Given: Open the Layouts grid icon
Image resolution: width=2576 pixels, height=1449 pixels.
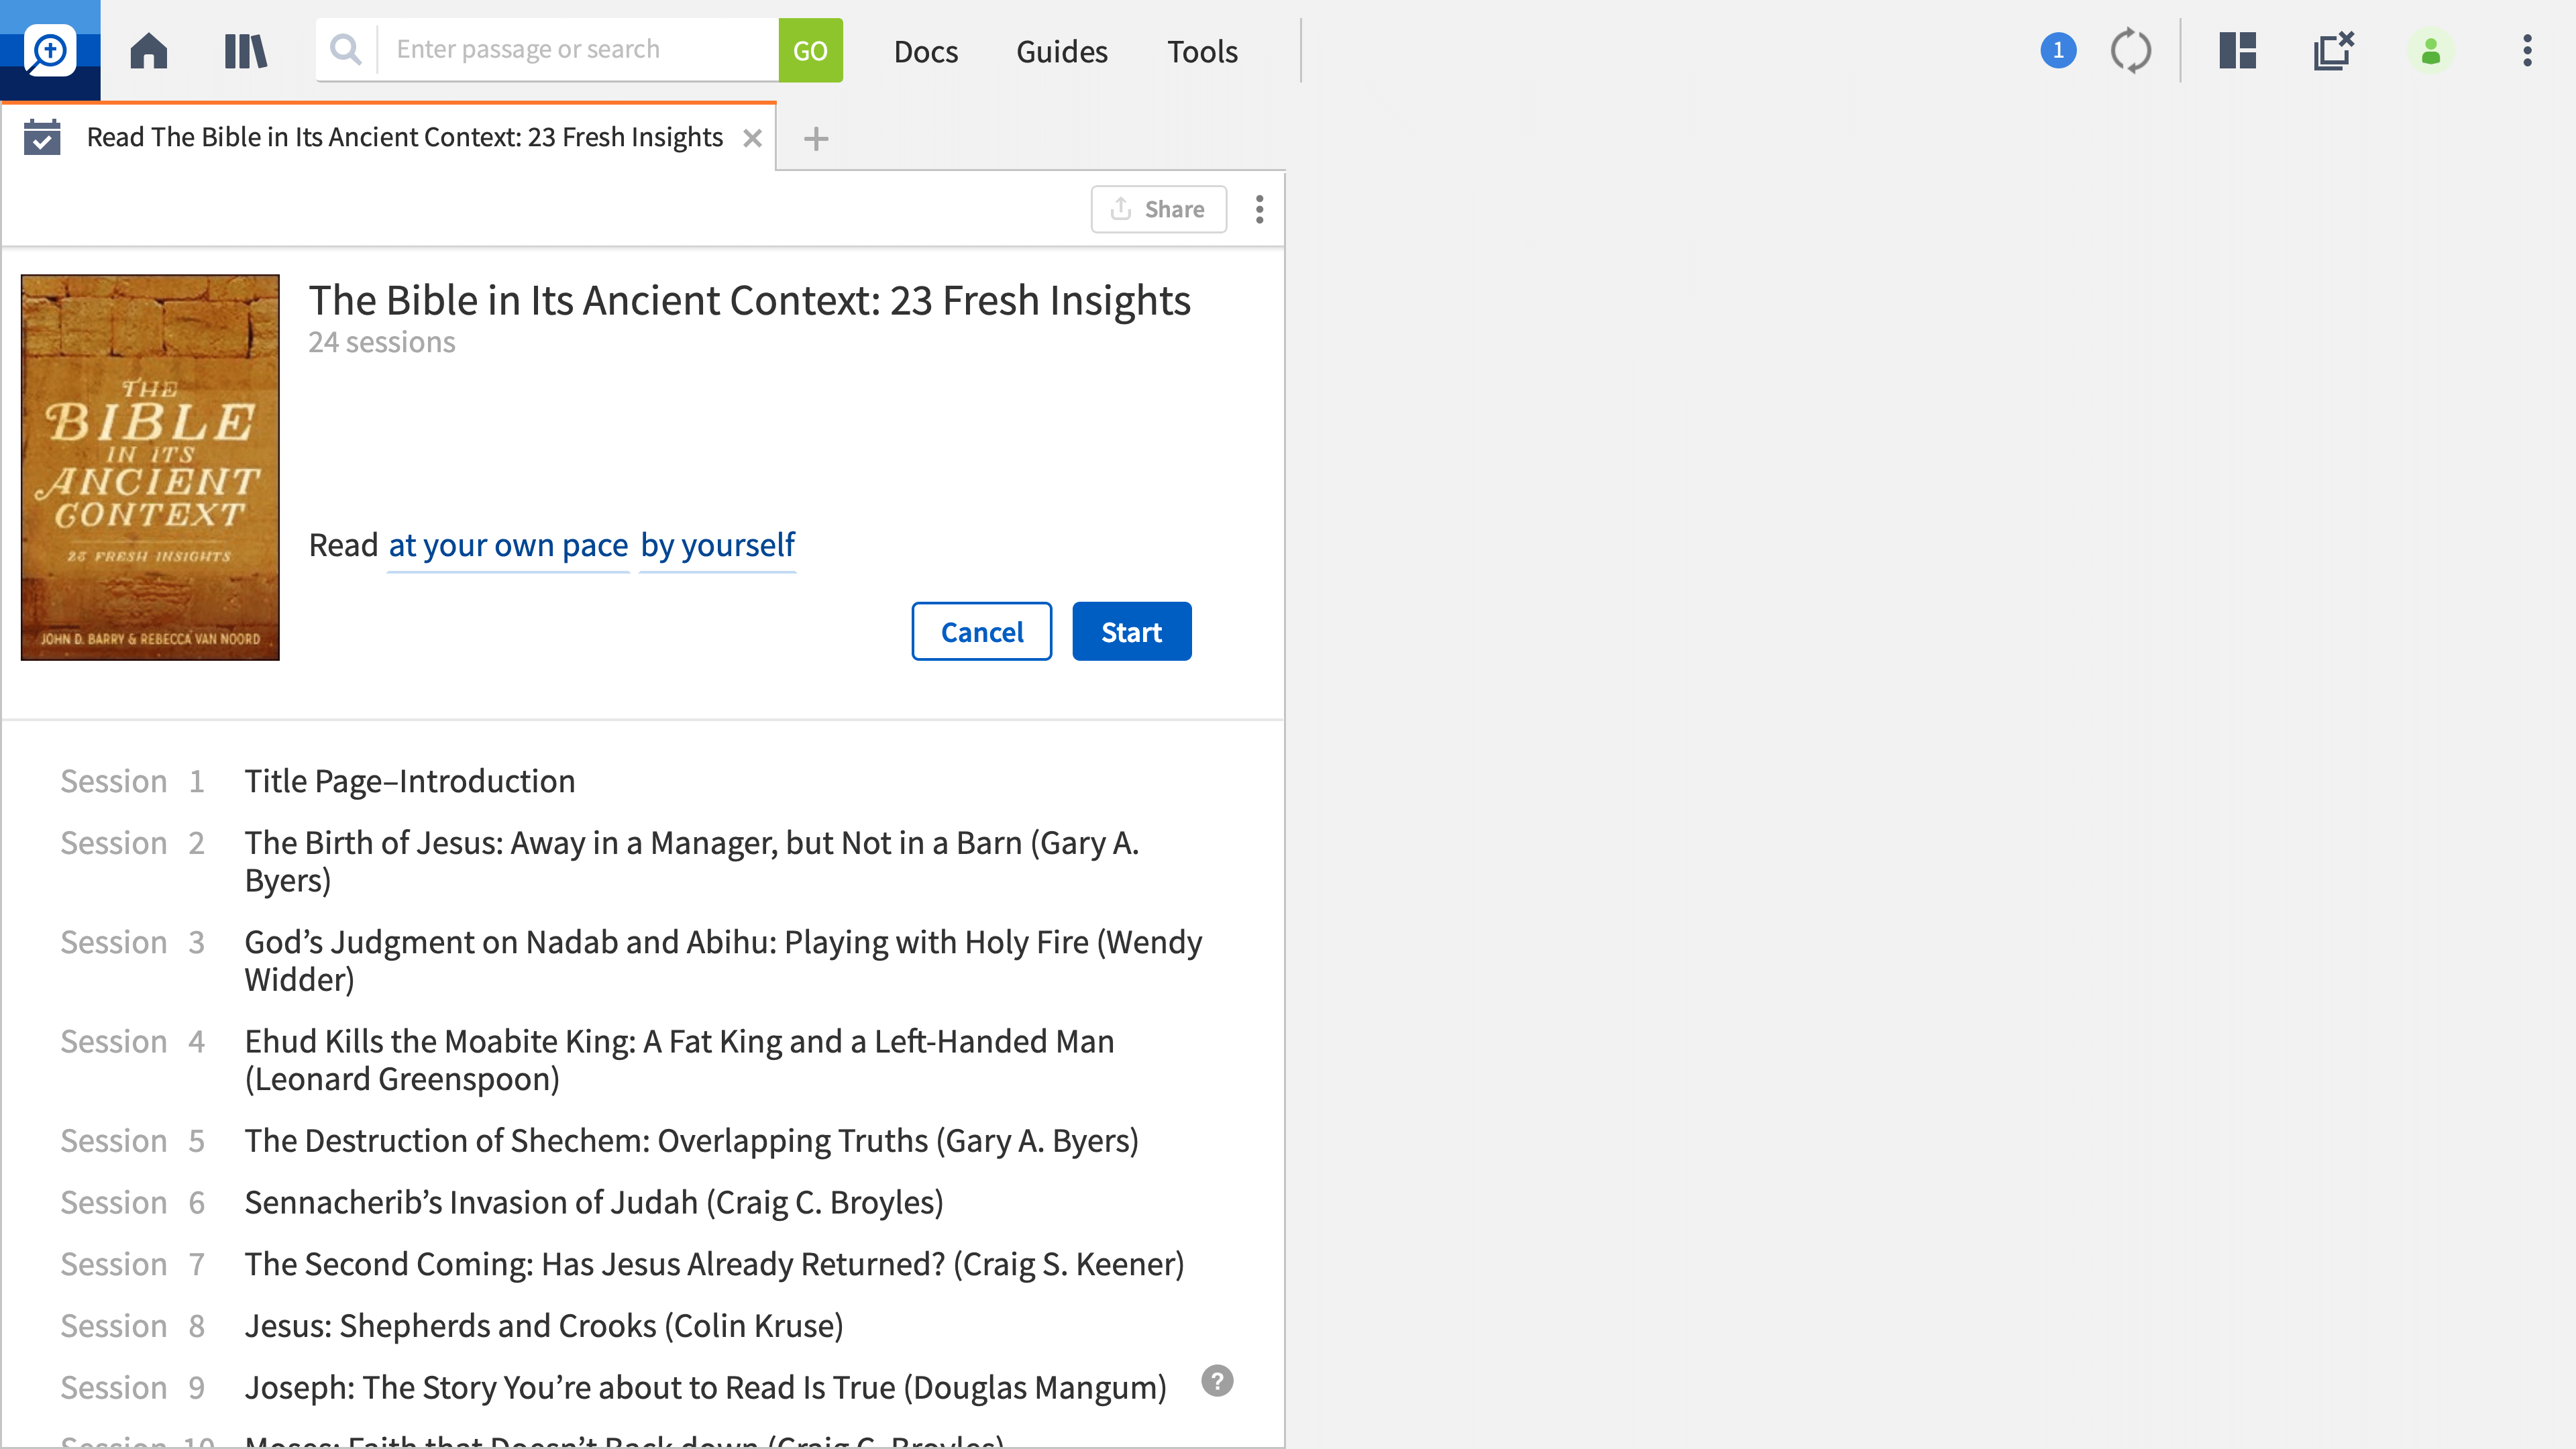Looking at the screenshot, I should click(x=2237, y=50).
